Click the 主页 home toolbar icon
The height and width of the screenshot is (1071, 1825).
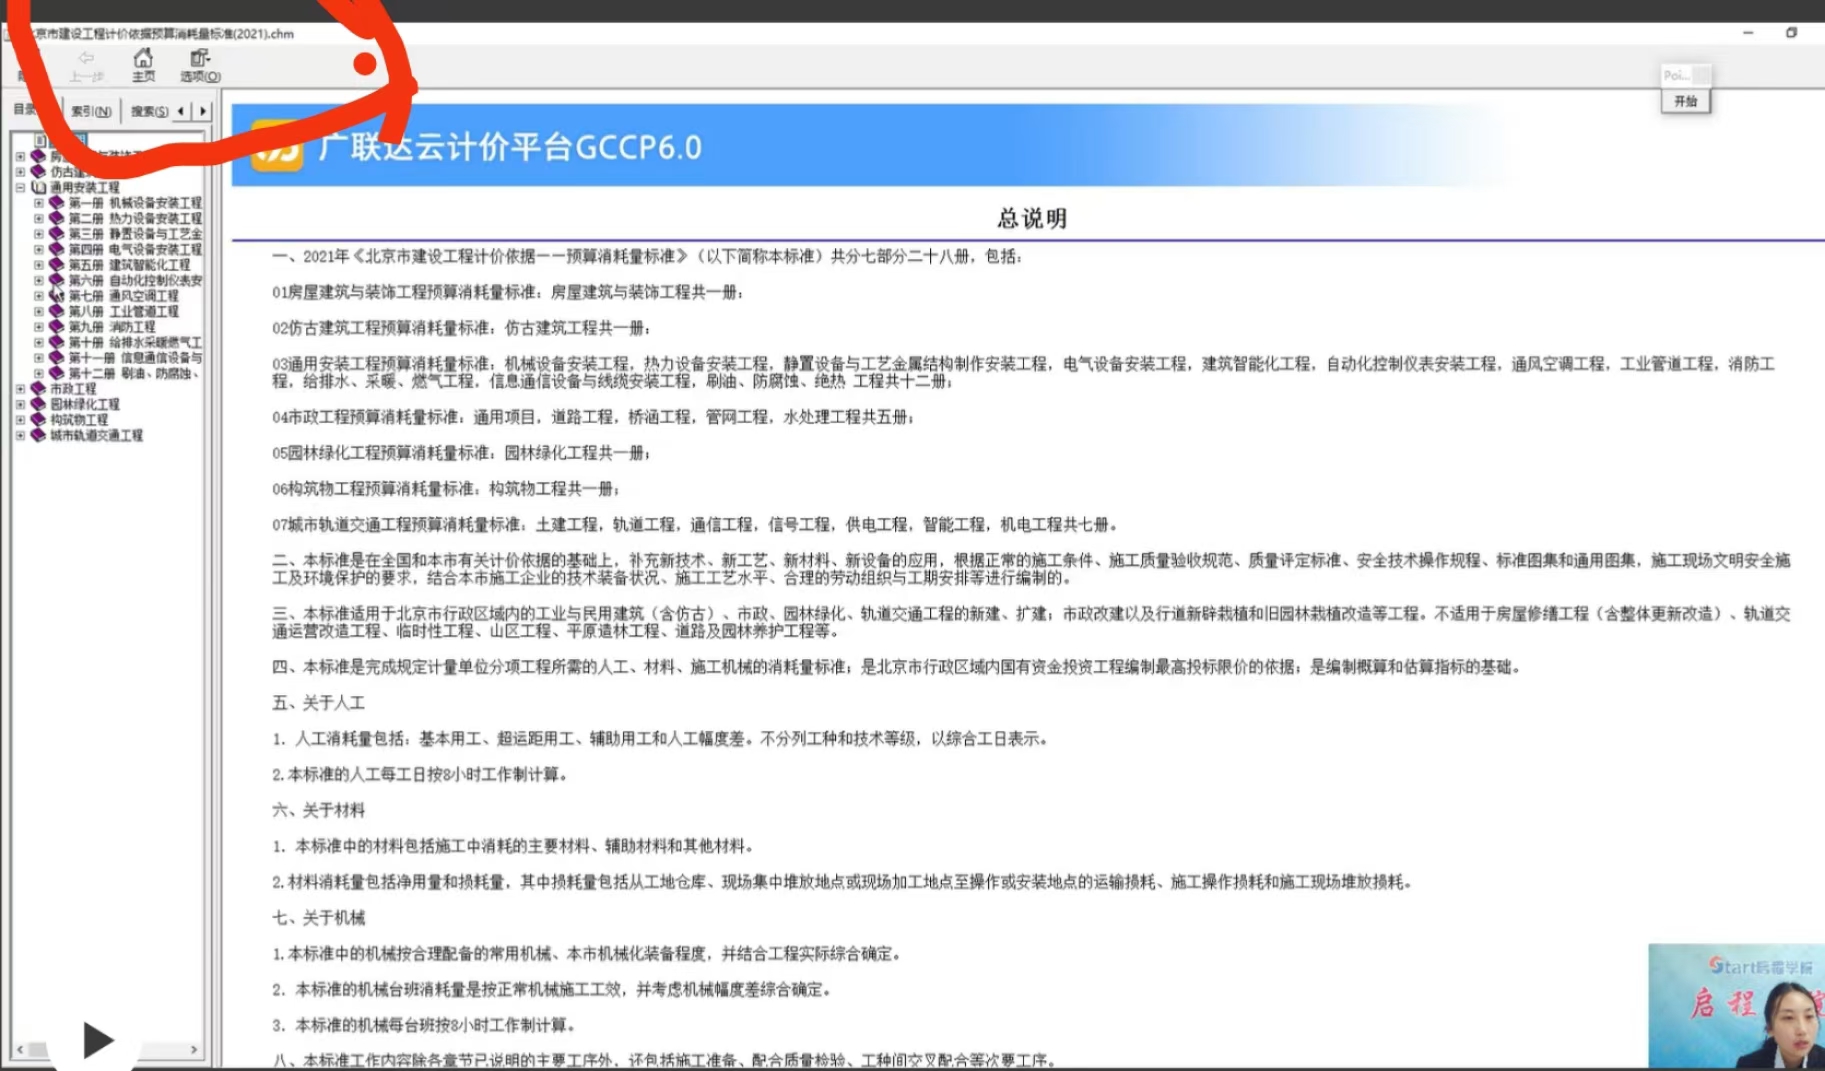coord(144,59)
